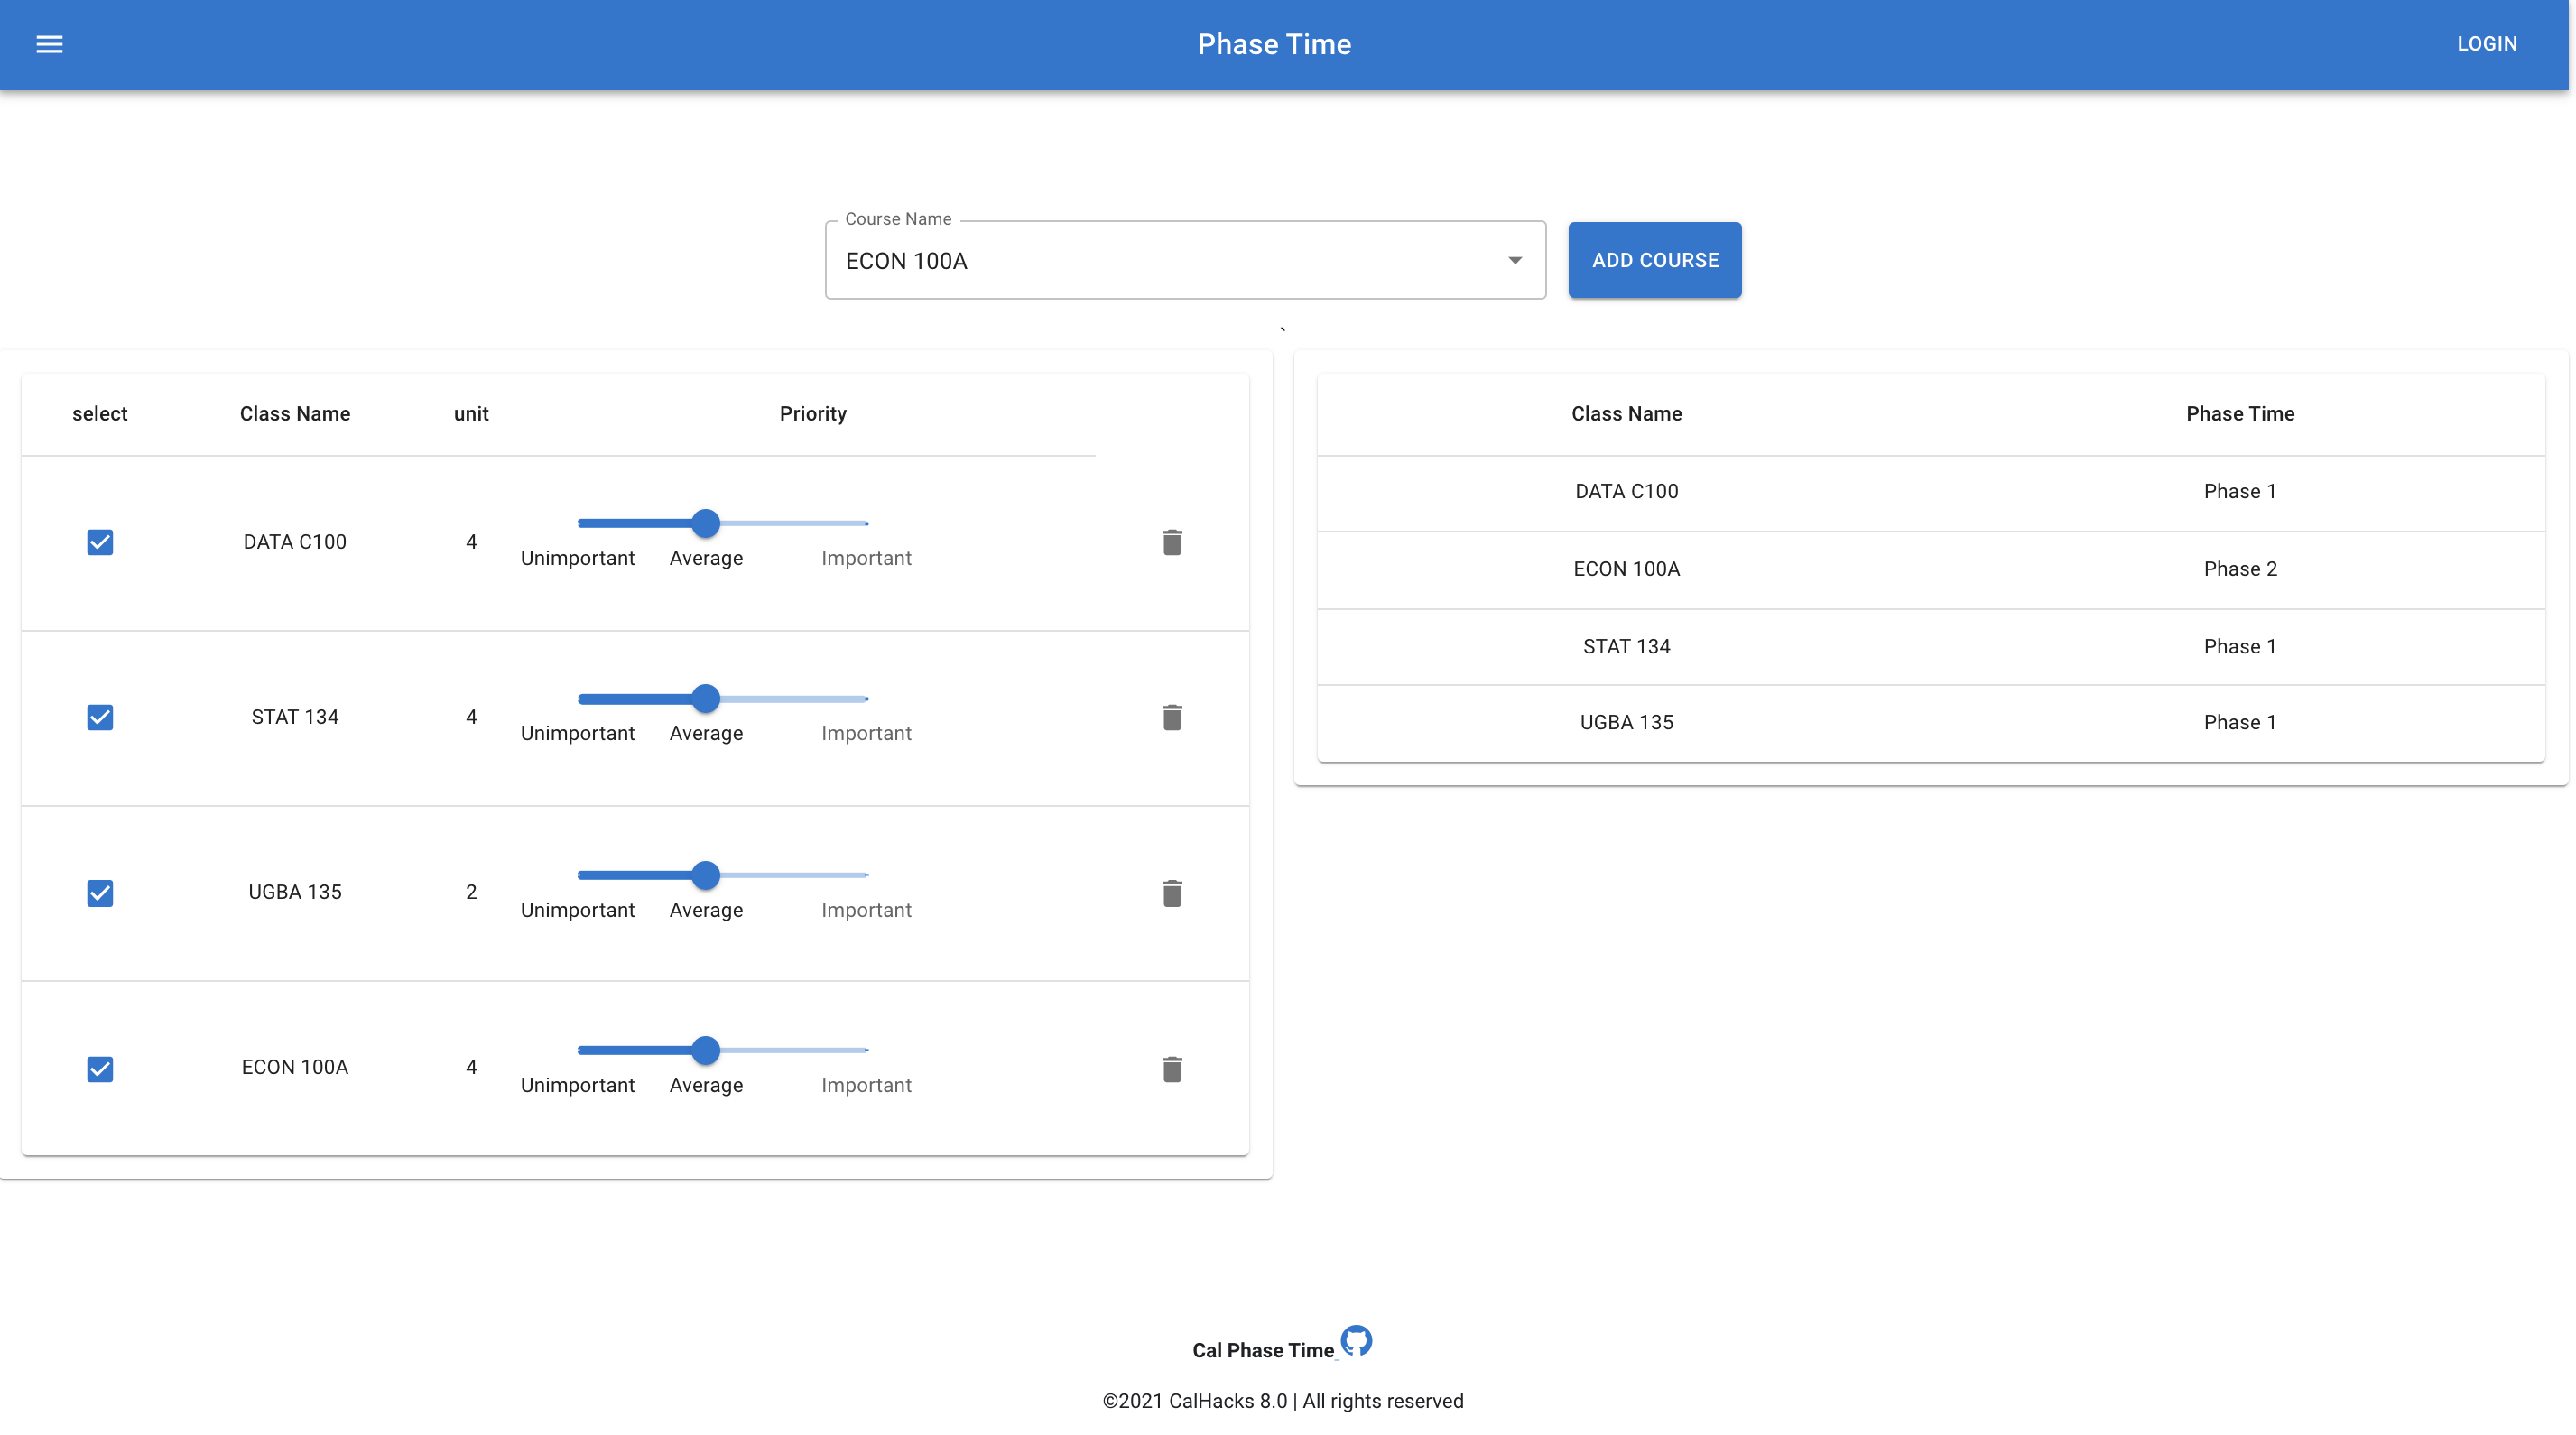This screenshot has width=2576, height=1435.
Task: Click the UGBA 135 priority slider handle
Action: [x=706, y=875]
